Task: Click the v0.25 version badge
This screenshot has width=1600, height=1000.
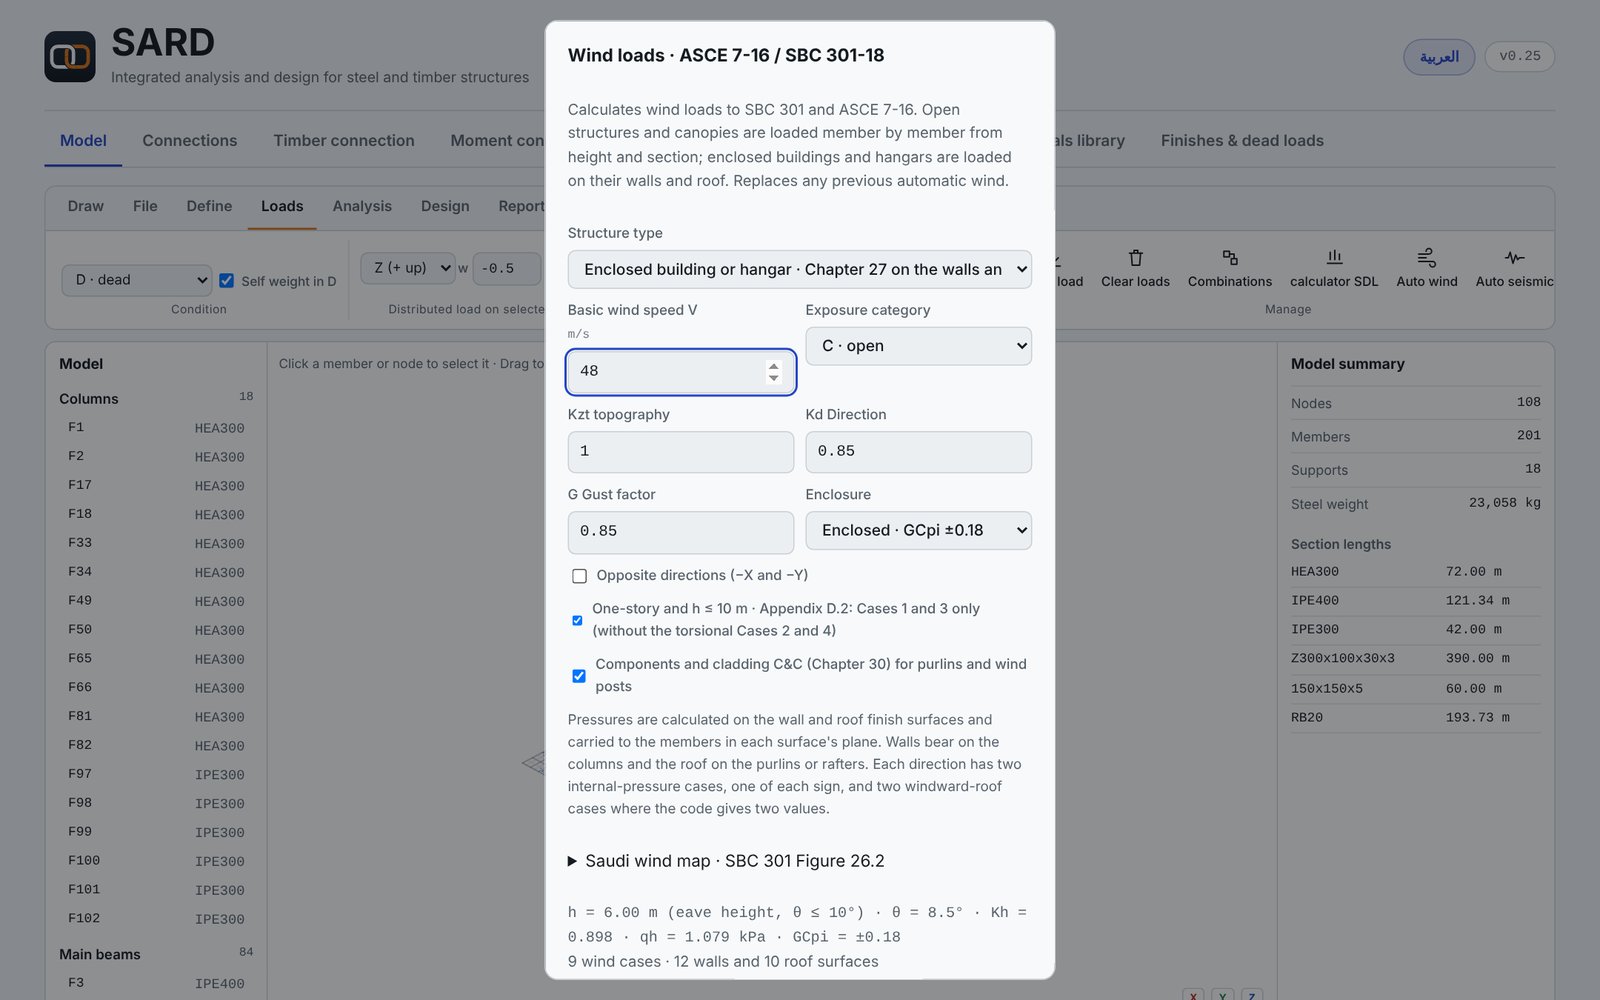Action: click(1520, 56)
